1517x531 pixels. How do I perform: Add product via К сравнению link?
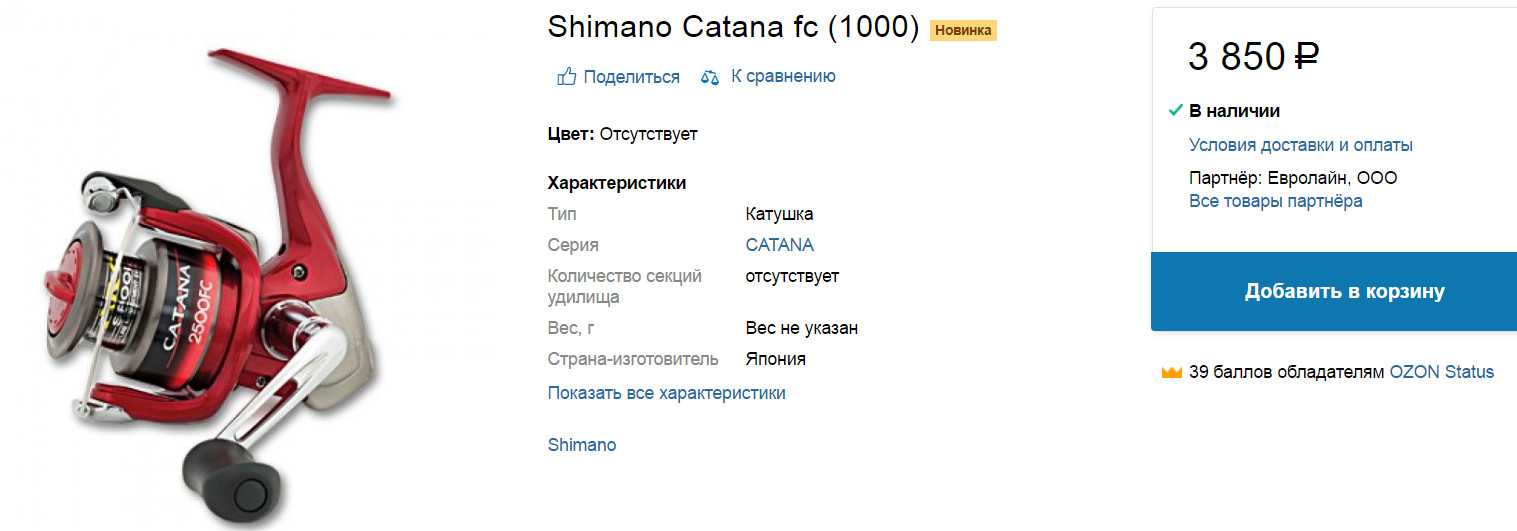(x=783, y=76)
